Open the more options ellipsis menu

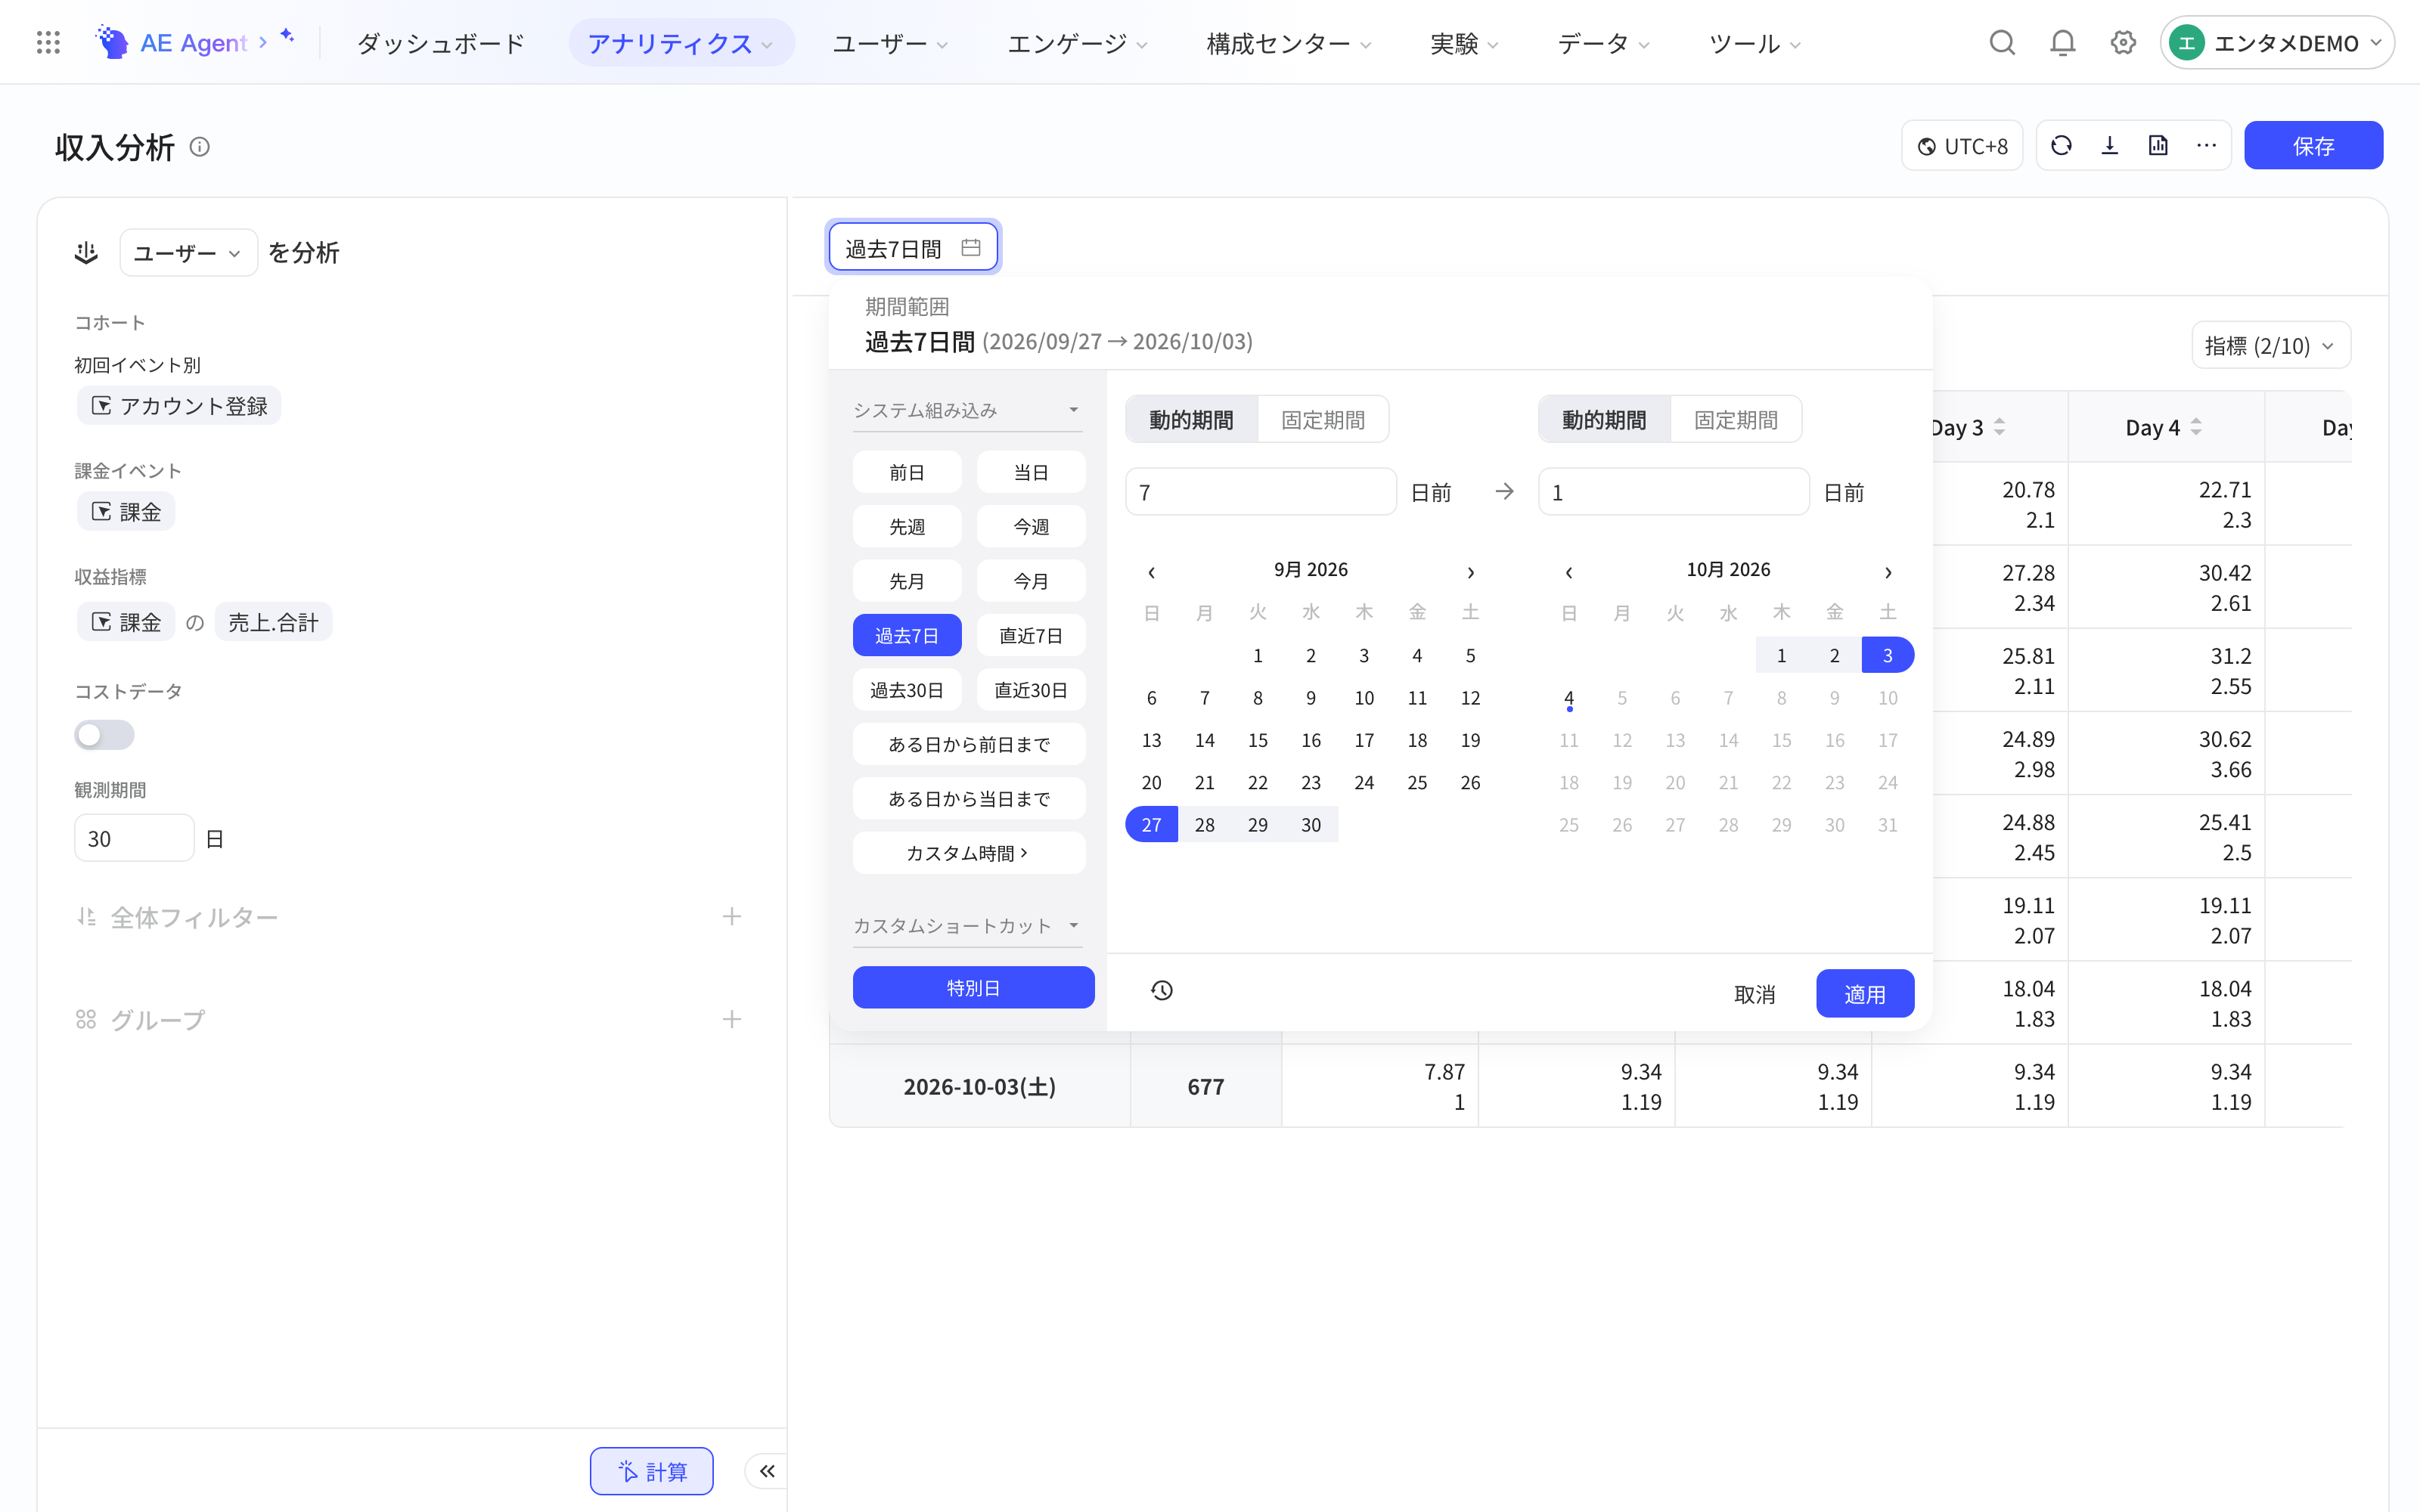pyautogui.click(x=2206, y=146)
